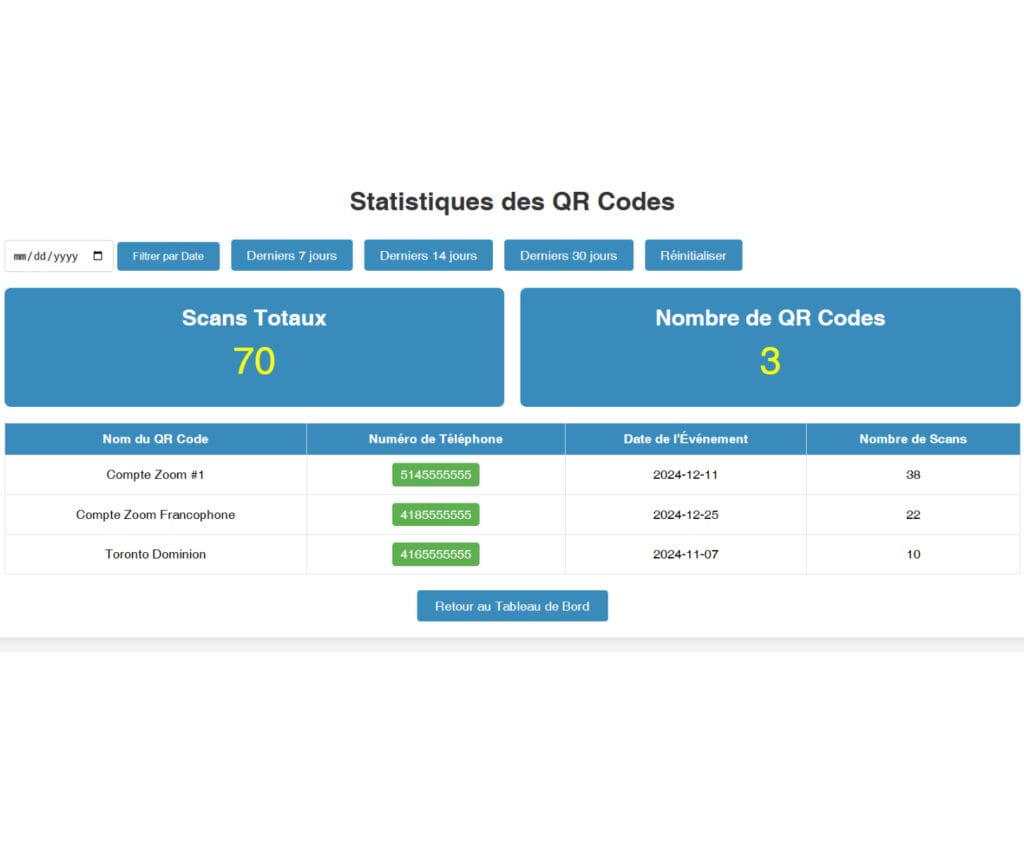Click the Retour au Tableau de Bord button
Screen dimensions: 1024x844
pyautogui.click(x=512, y=606)
